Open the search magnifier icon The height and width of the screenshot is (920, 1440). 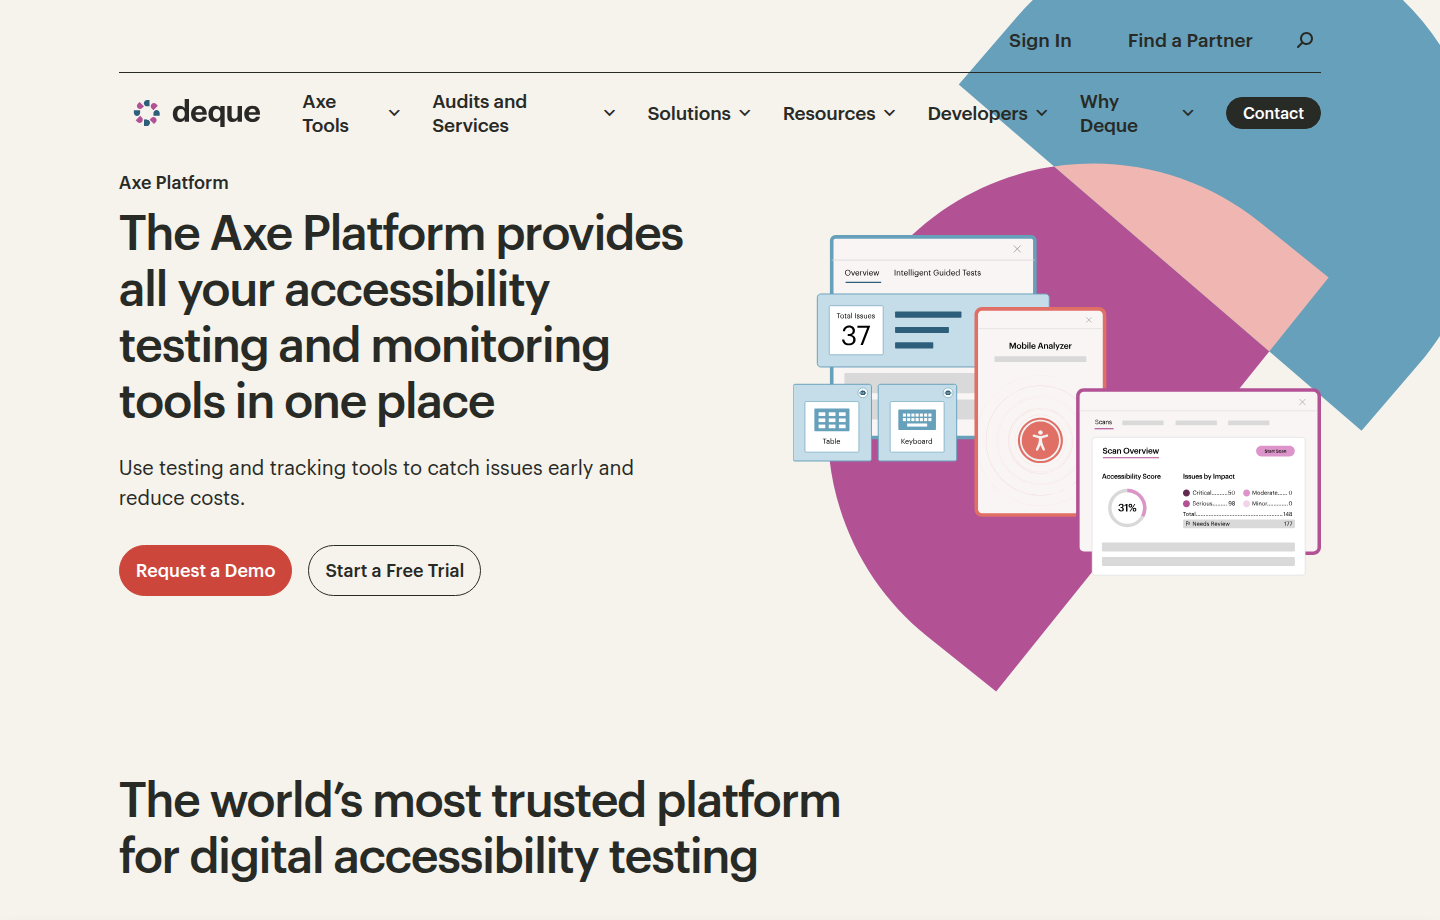[x=1305, y=40]
